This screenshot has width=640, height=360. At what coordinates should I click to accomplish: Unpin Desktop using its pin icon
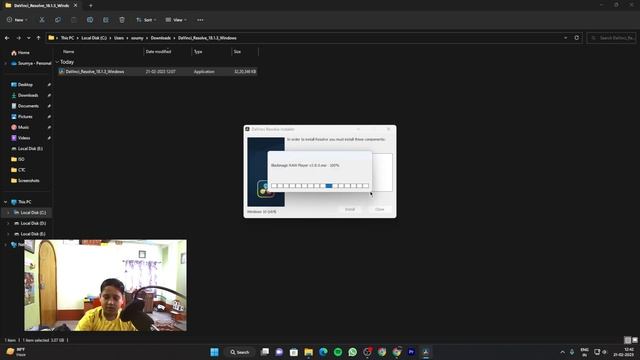pyautogui.click(x=49, y=84)
